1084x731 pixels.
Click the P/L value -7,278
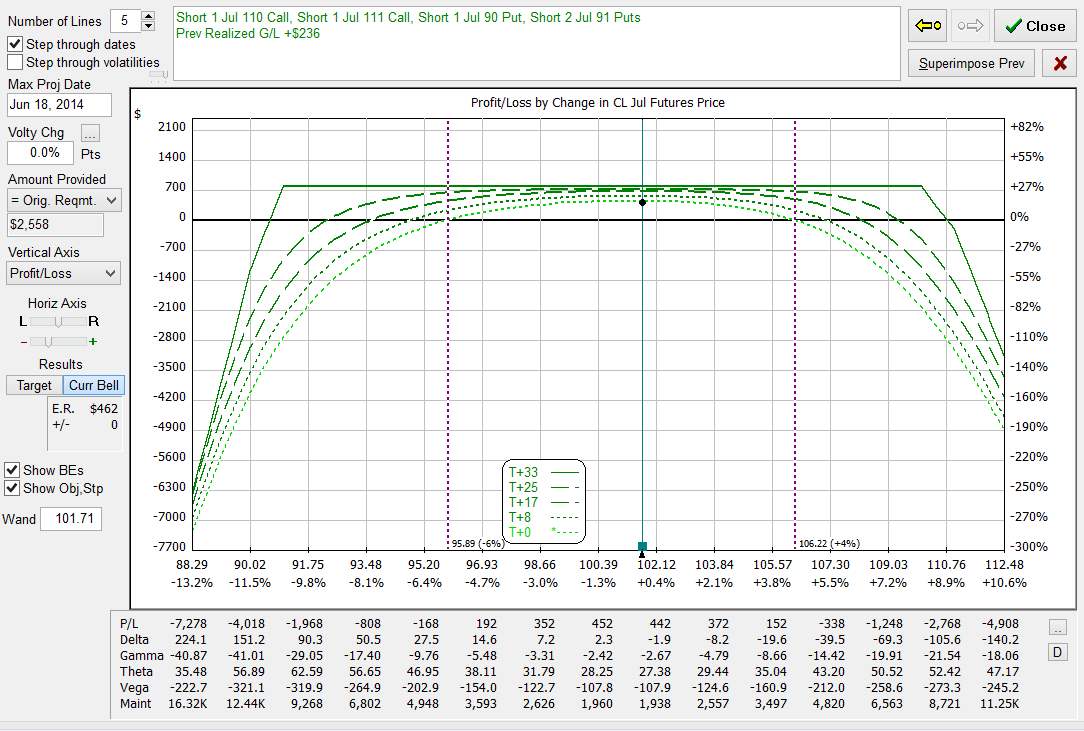point(189,624)
